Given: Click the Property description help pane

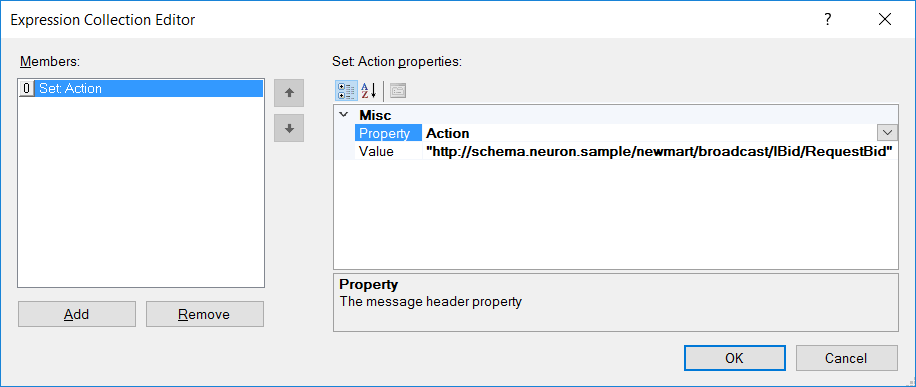Looking at the screenshot, I should [x=616, y=302].
